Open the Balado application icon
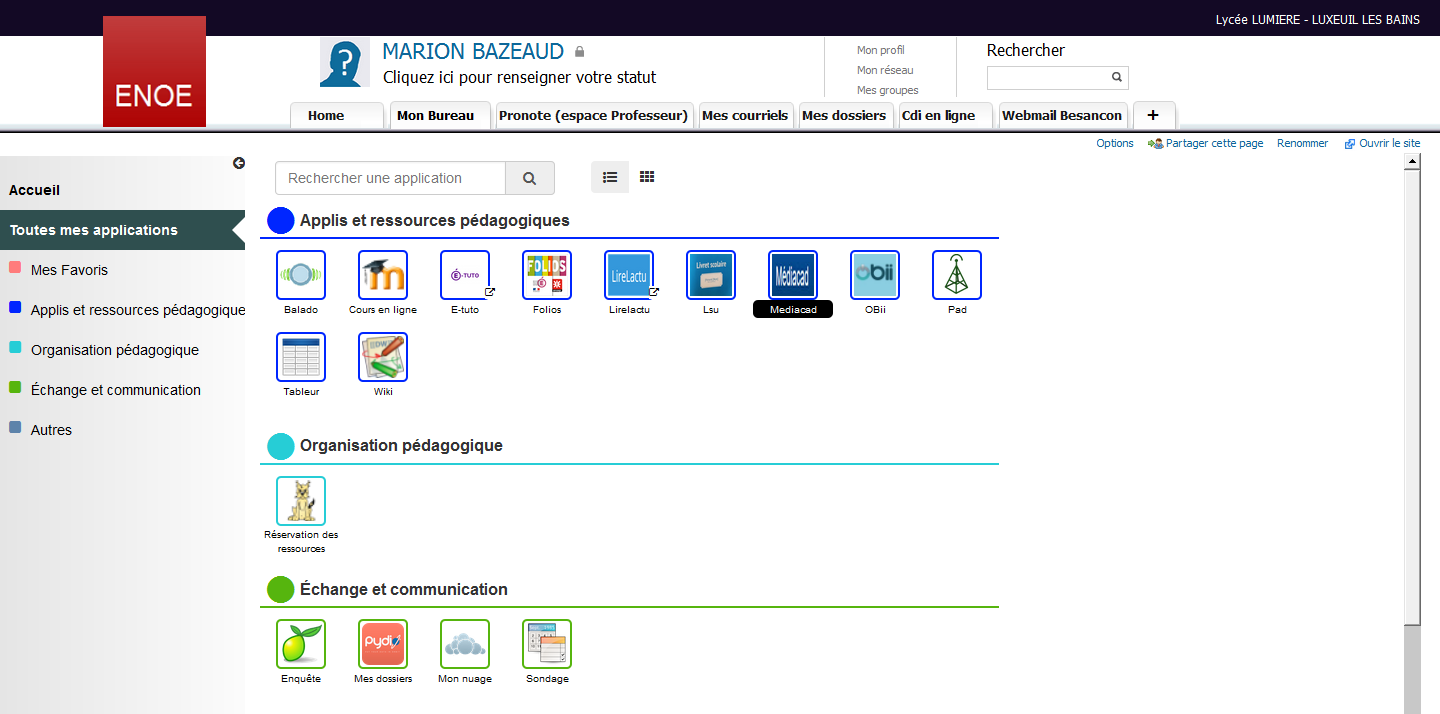 tap(301, 275)
